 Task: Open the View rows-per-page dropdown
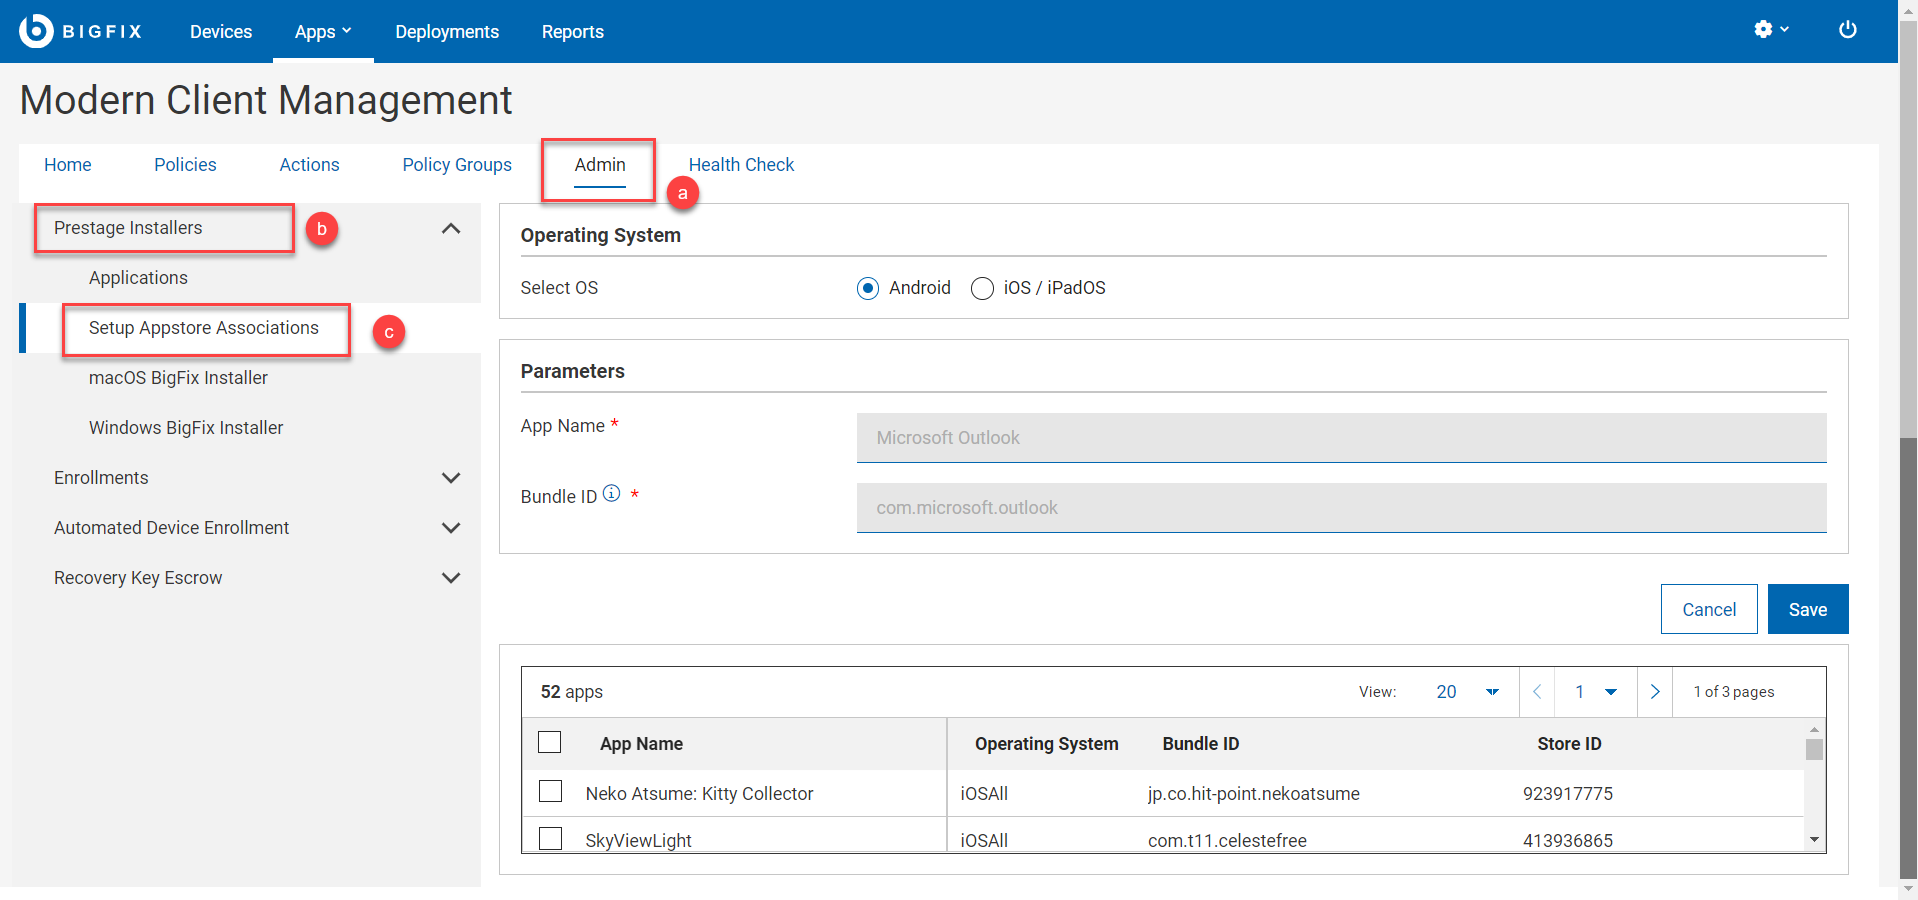1467,692
